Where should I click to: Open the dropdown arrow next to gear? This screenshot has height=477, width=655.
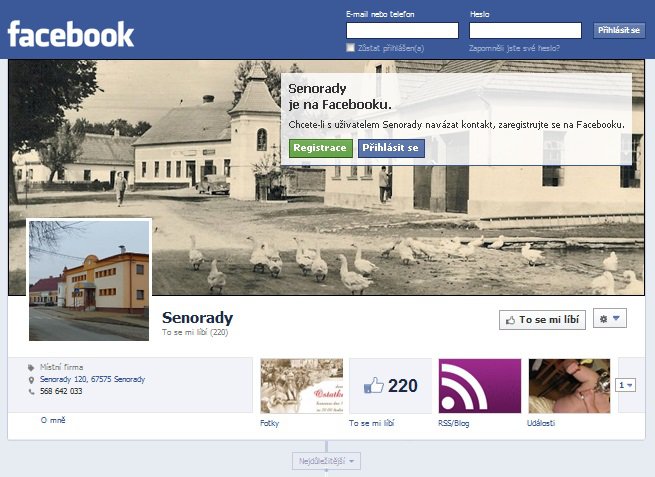[x=616, y=318]
